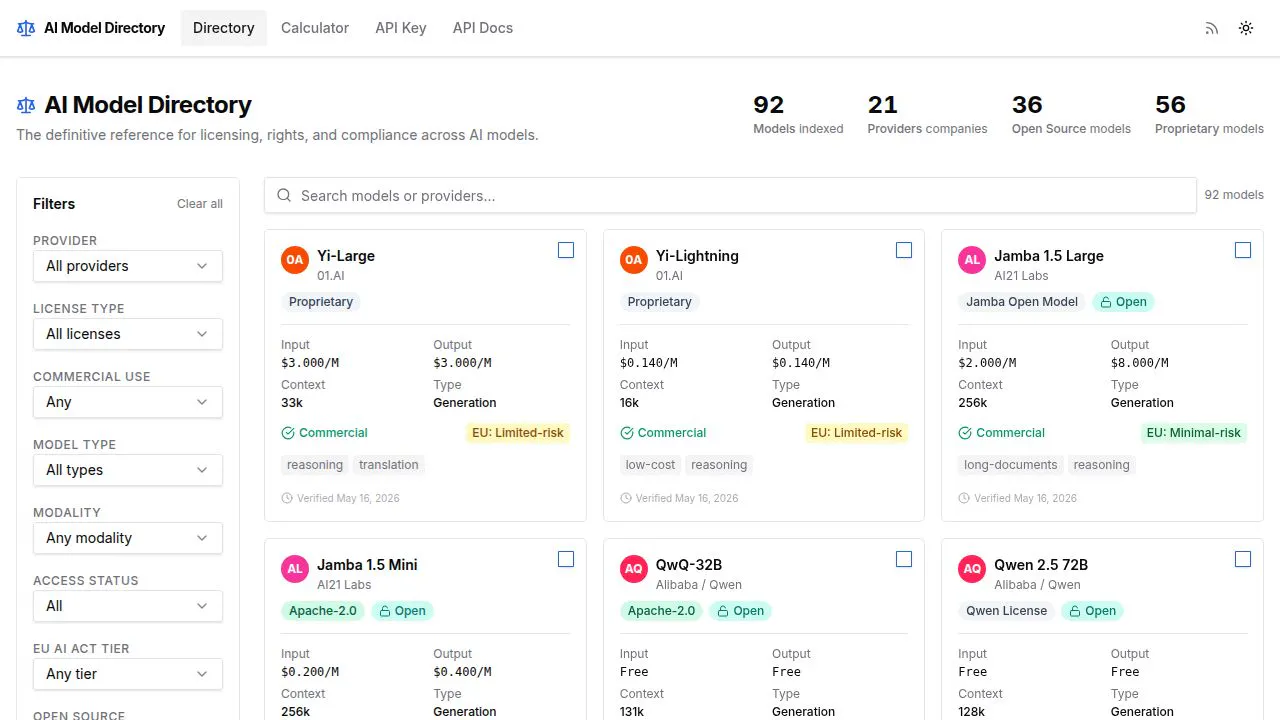Click the EU: Limited-risk badge on Yi-Large

[x=518, y=433]
